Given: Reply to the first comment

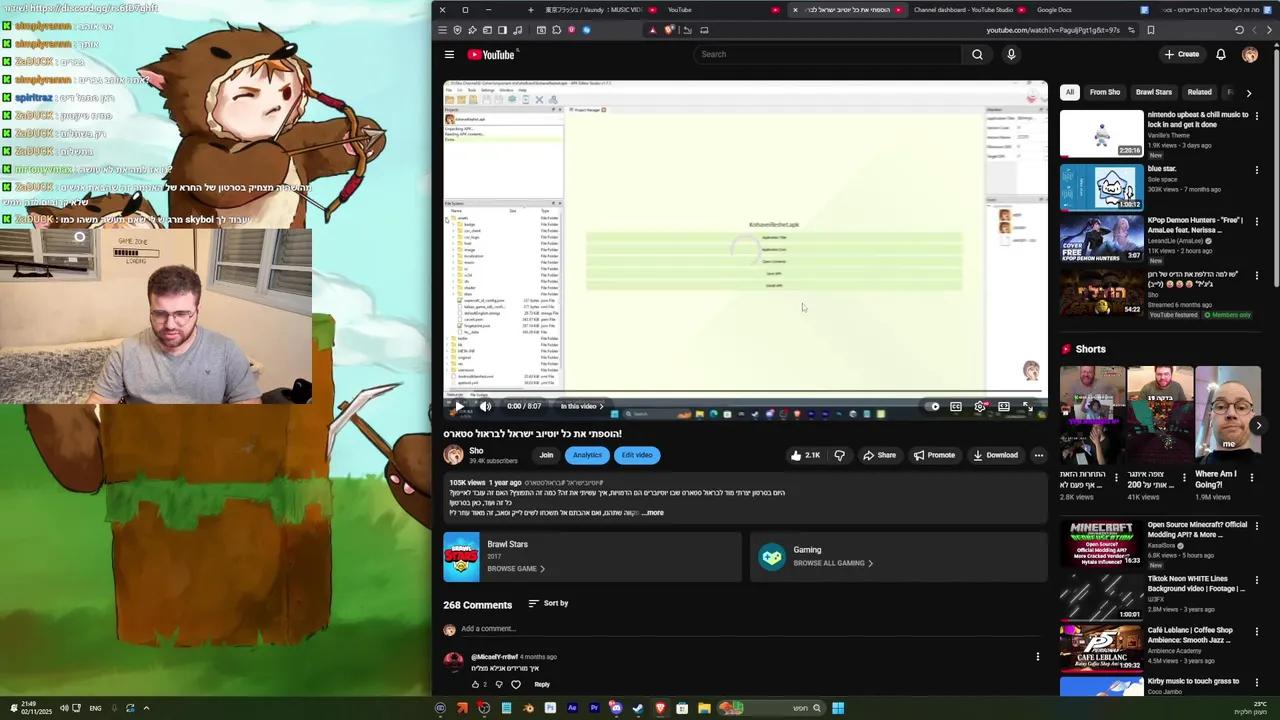Looking at the screenshot, I should click(x=542, y=684).
